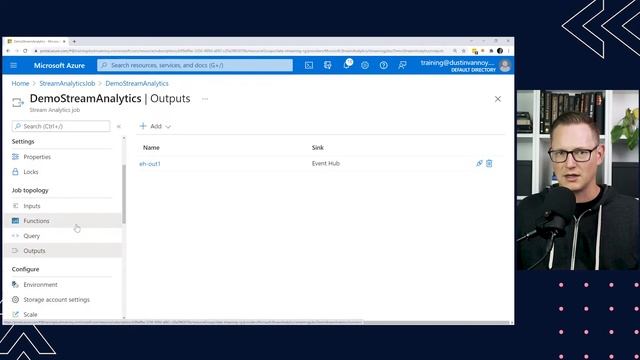The height and width of the screenshot is (360, 640).
Task: Open Cloud Shell from the top bar
Action: (x=309, y=65)
